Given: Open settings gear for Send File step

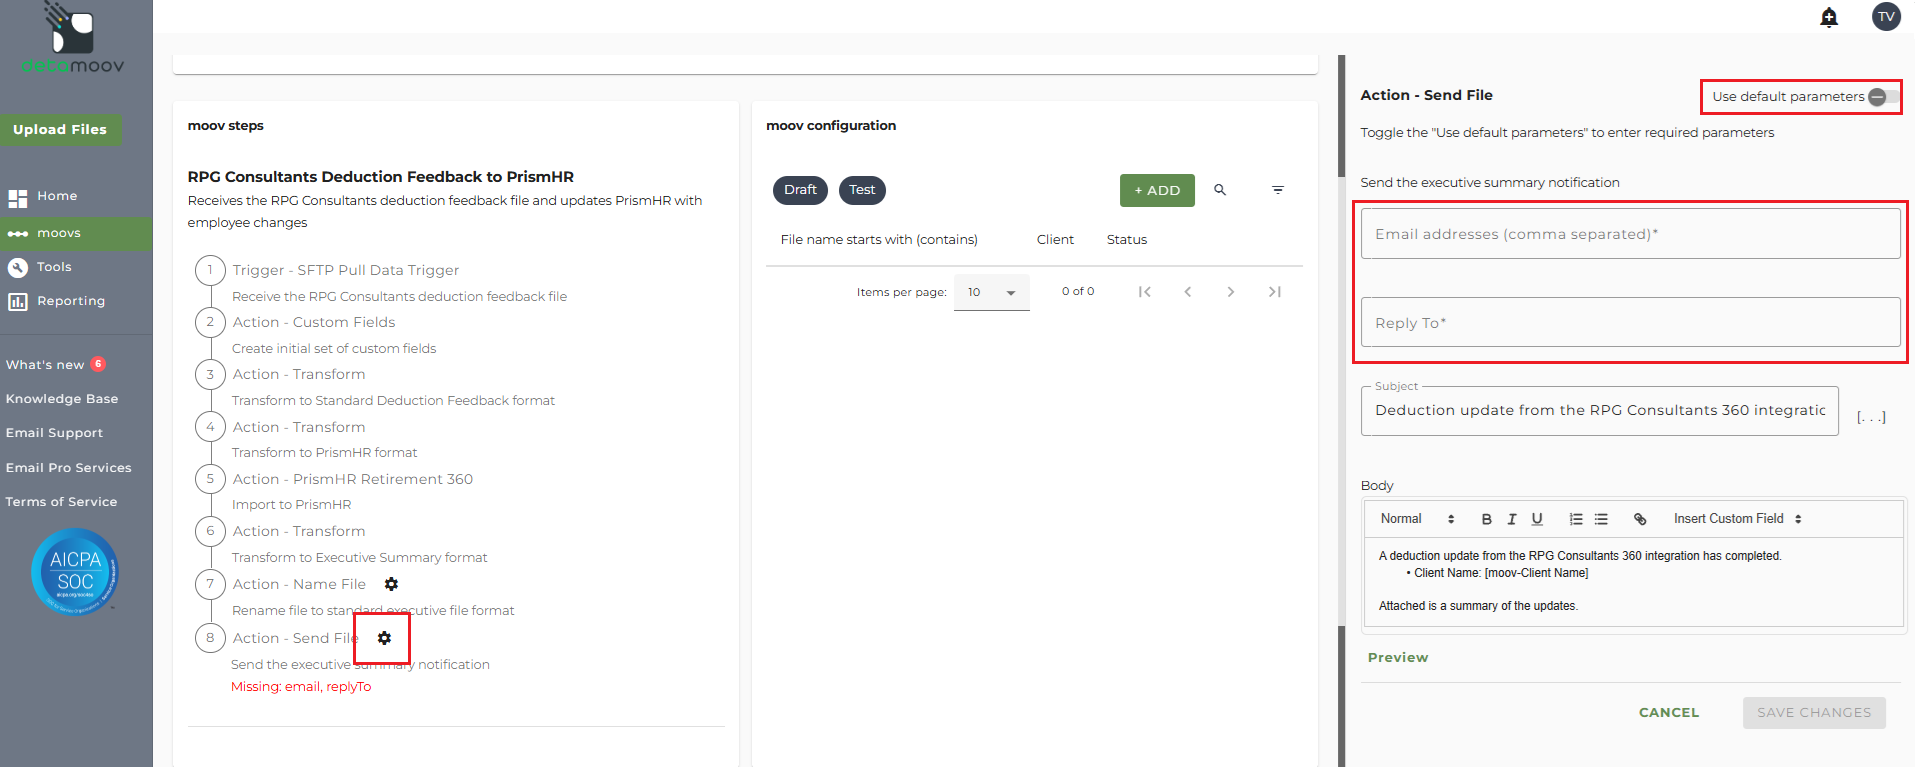Looking at the screenshot, I should pyautogui.click(x=384, y=638).
